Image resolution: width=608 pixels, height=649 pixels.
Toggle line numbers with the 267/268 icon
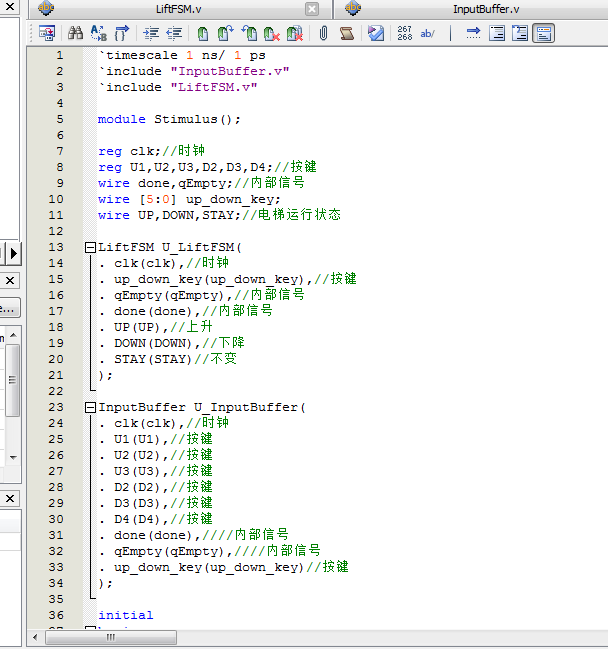(x=404, y=33)
